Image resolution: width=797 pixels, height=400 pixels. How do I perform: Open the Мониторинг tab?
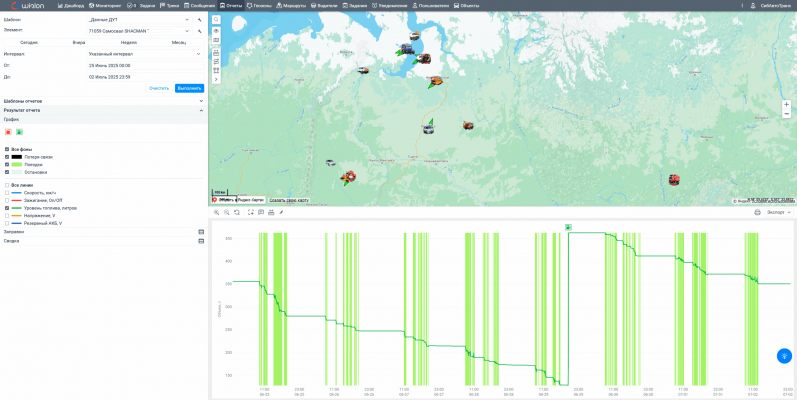point(105,6)
